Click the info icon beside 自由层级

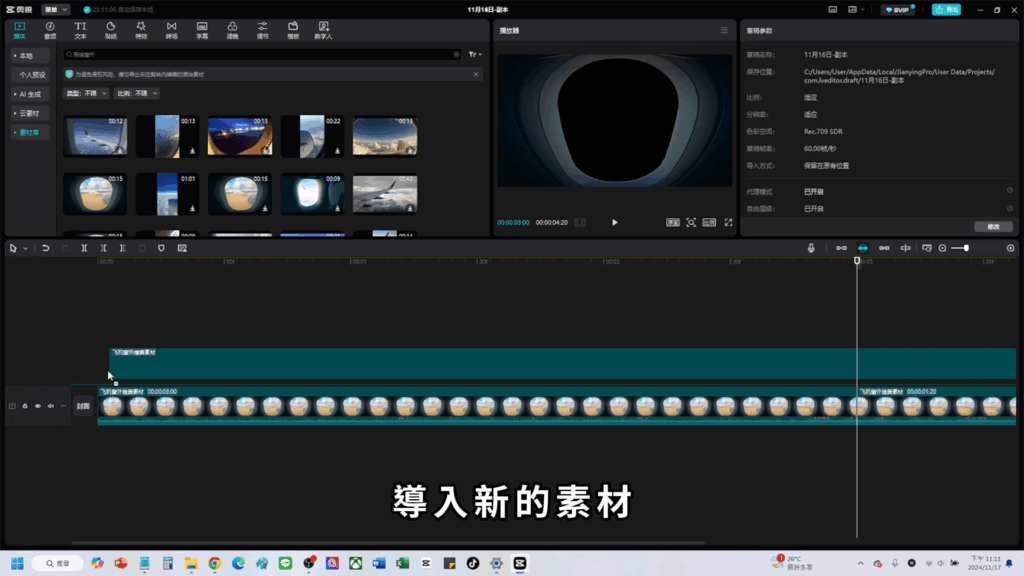[1010, 208]
